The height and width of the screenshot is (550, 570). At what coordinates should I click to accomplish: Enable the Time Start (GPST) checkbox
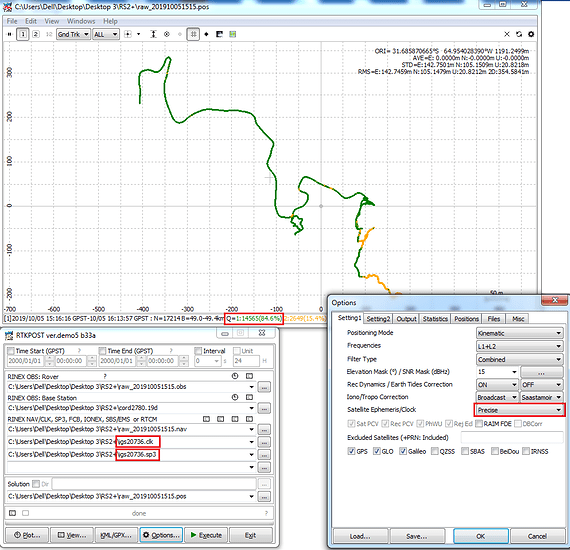point(11,351)
